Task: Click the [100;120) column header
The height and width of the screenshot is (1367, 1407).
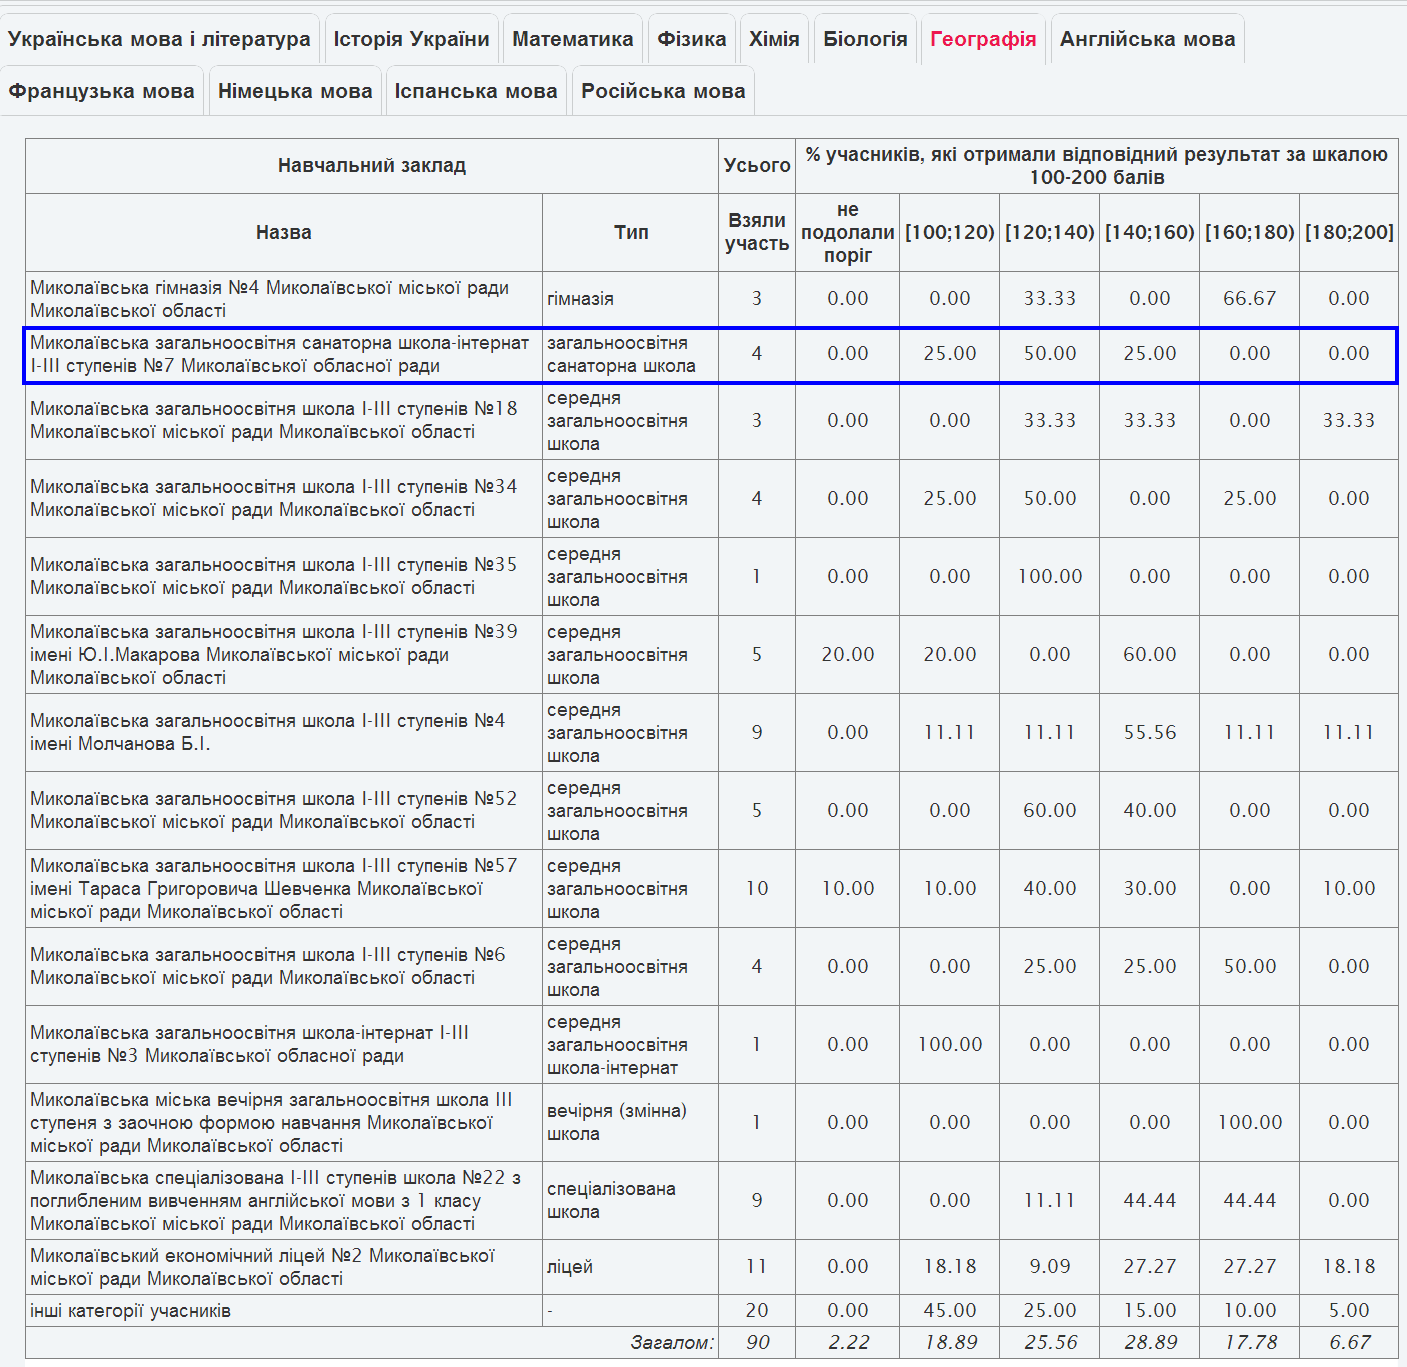Action: (950, 232)
